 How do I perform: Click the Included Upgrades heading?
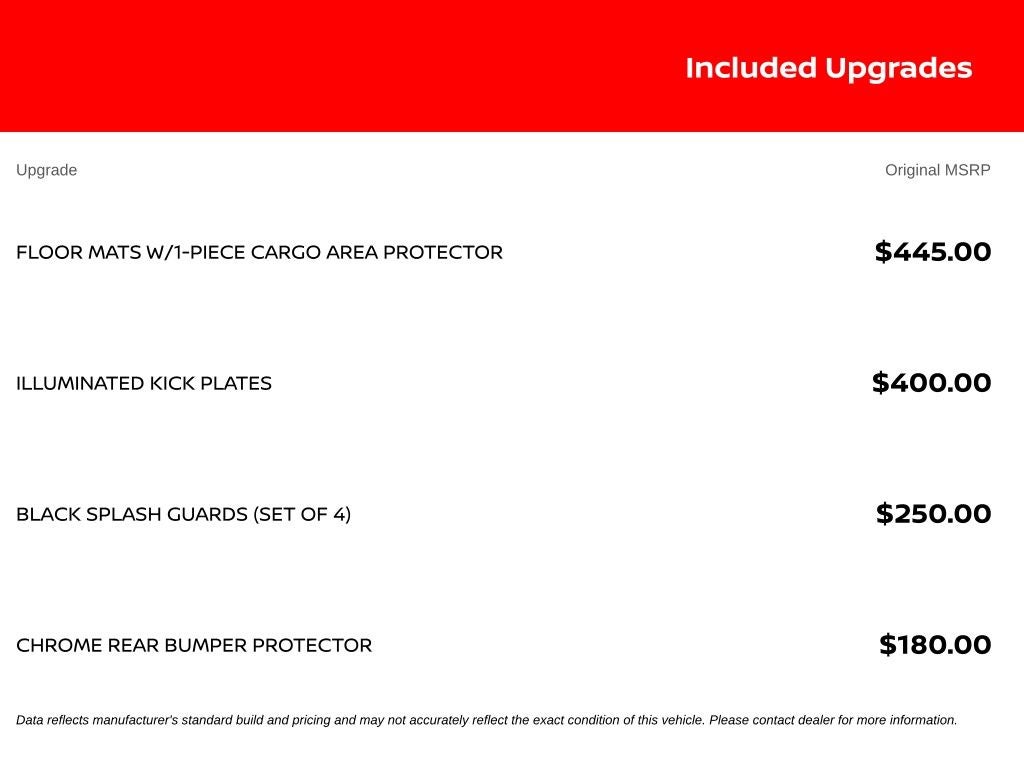coord(829,69)
